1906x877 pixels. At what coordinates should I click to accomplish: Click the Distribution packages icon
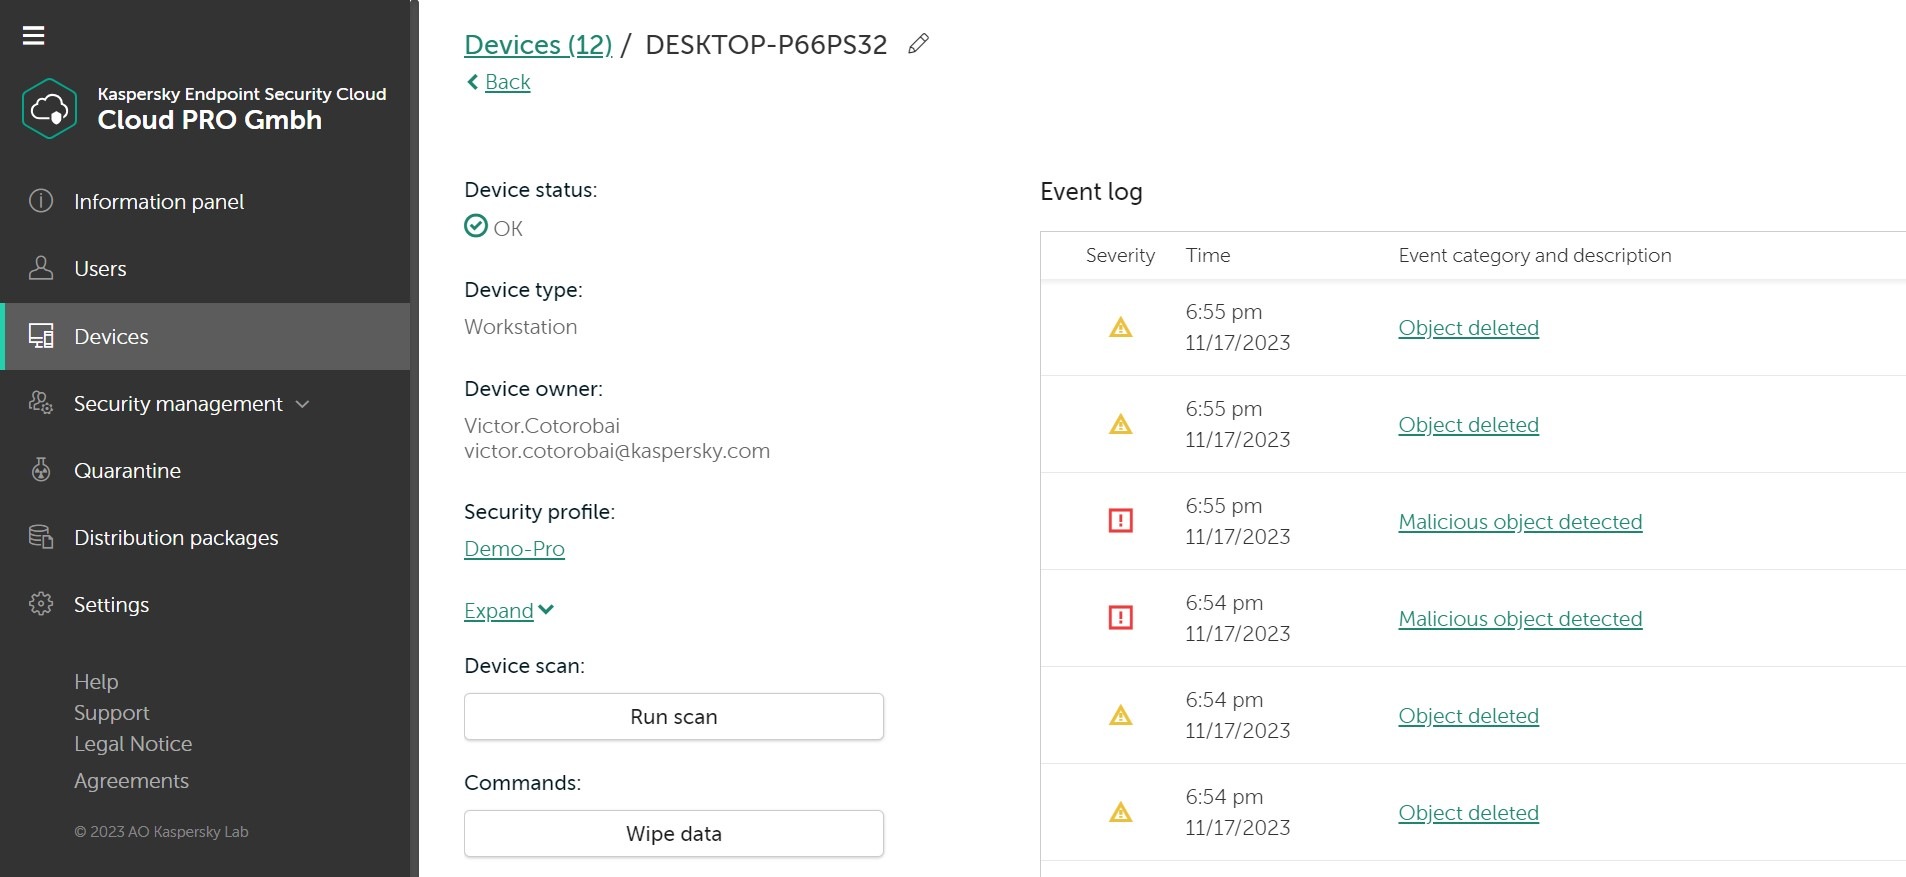41,537
